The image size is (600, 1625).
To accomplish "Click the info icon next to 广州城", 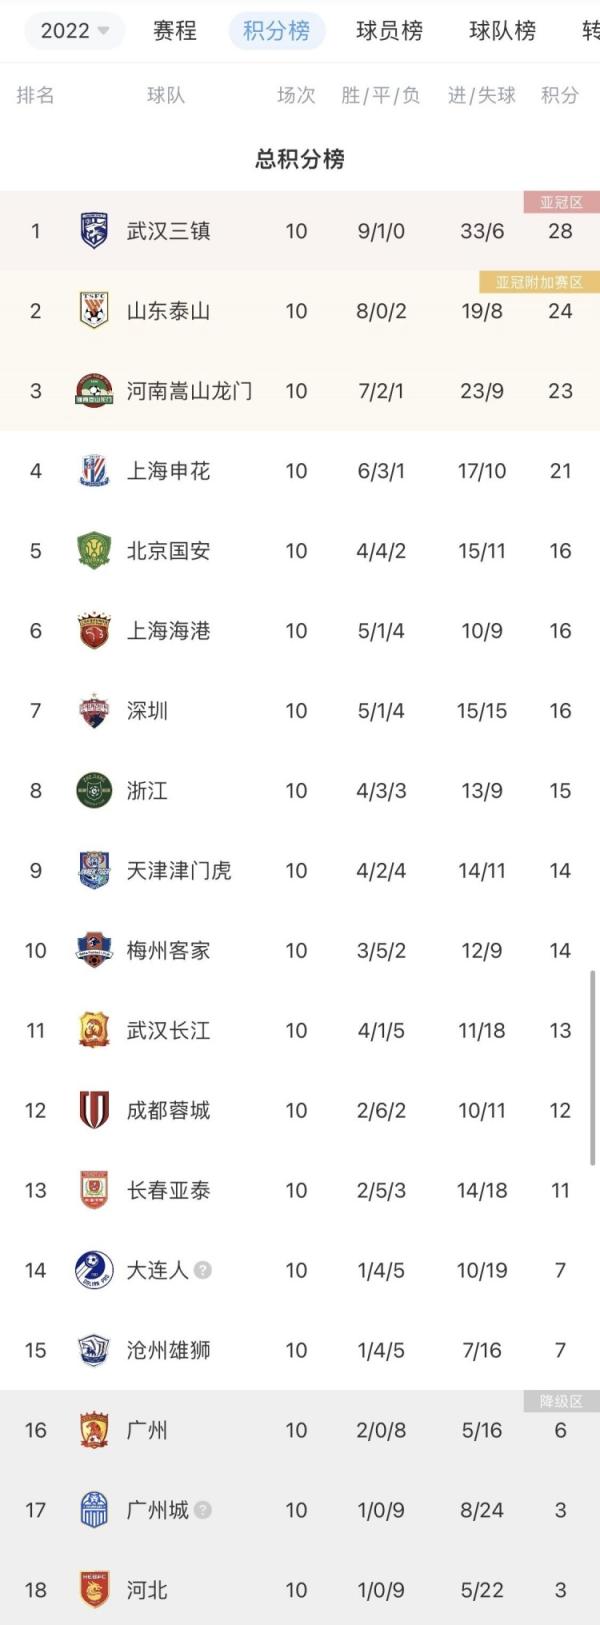I will tap(203, 1510).
